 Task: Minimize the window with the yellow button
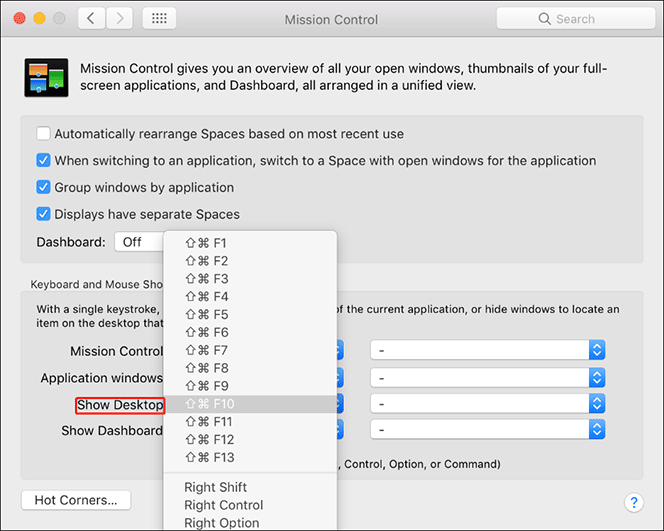point(39,18)
